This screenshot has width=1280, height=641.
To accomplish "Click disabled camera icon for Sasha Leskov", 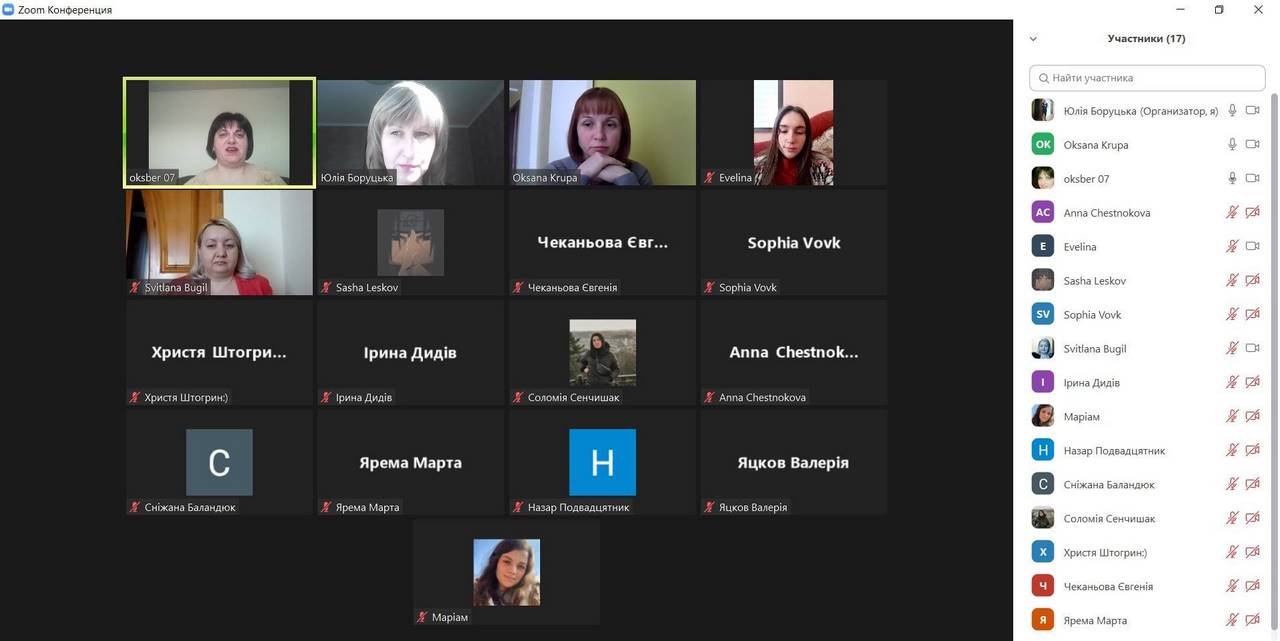I will pyautogui.click(x=1252, y=280).
